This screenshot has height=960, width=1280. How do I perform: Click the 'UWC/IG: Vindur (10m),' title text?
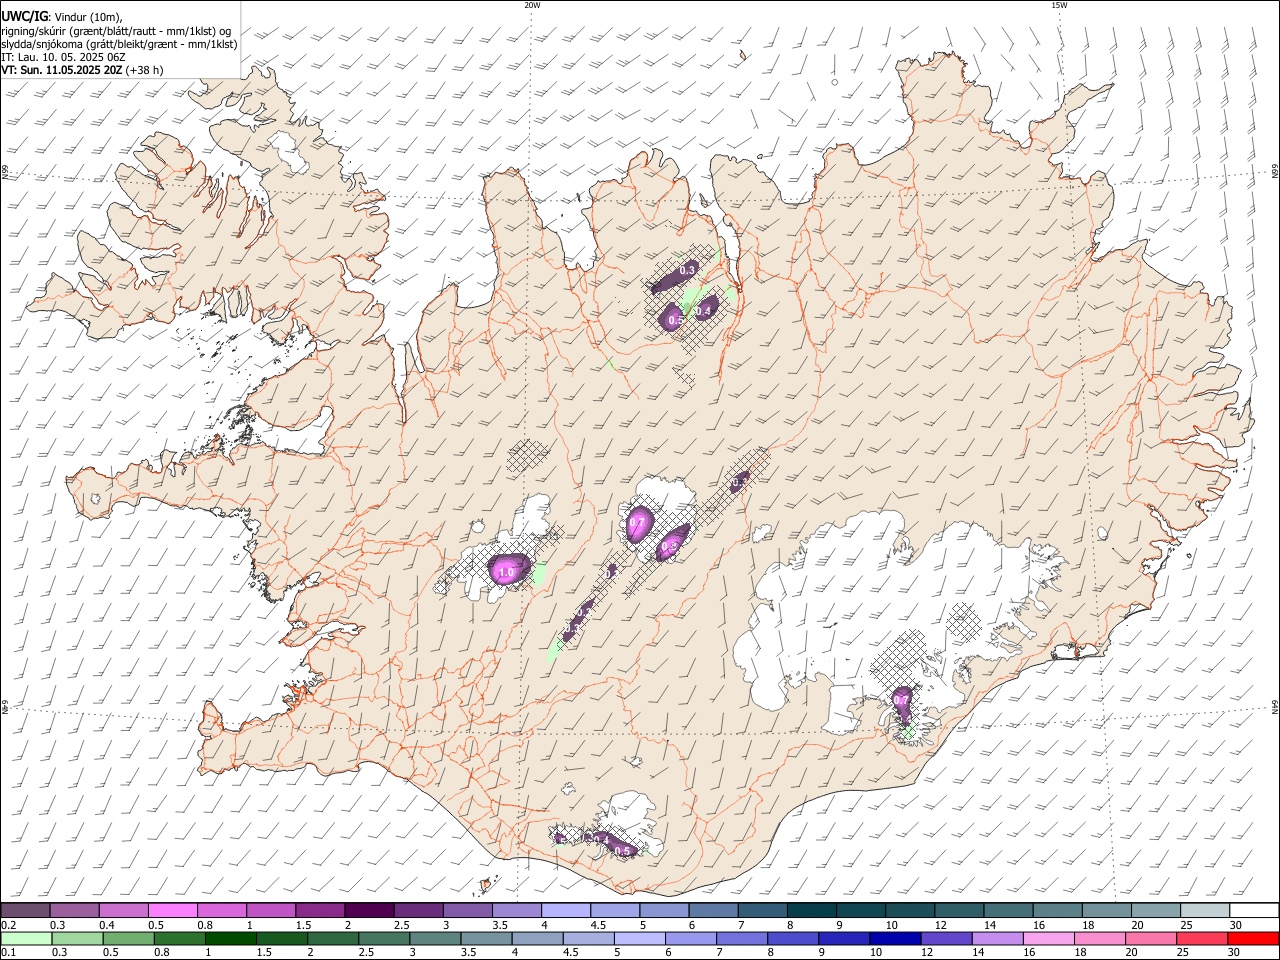tap(62, 16)
